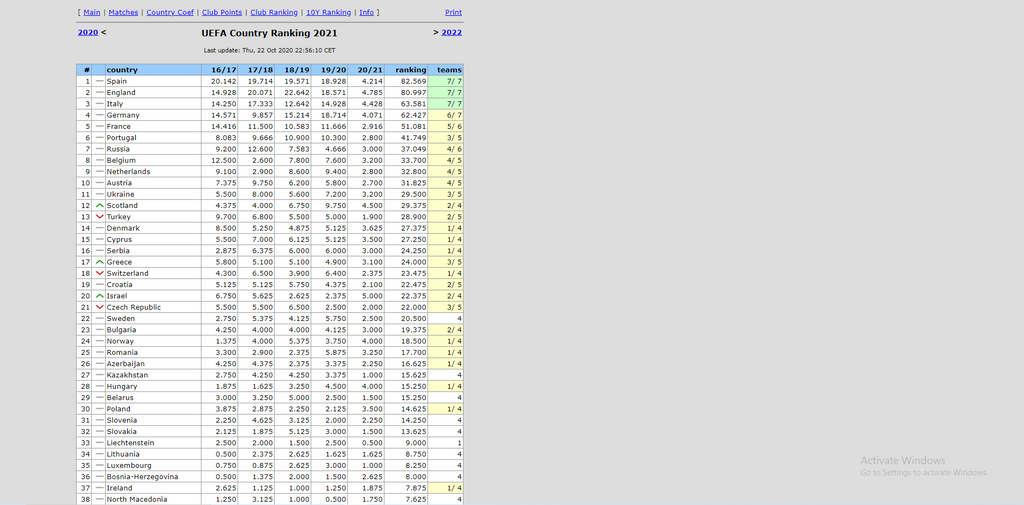1024x505 pixels.
Task: Select the Romania country cell
Action: 153,352
